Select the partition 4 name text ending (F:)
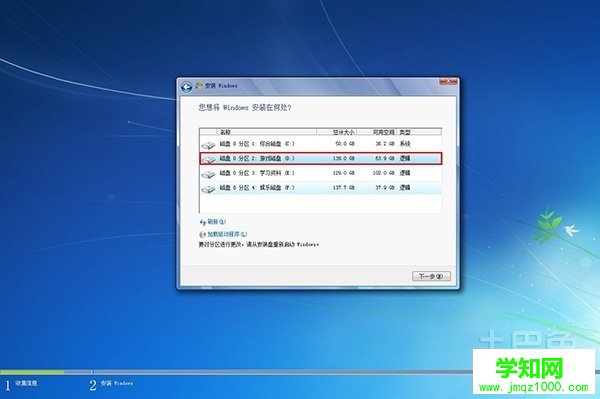600x399 pixels. point(257,187)
